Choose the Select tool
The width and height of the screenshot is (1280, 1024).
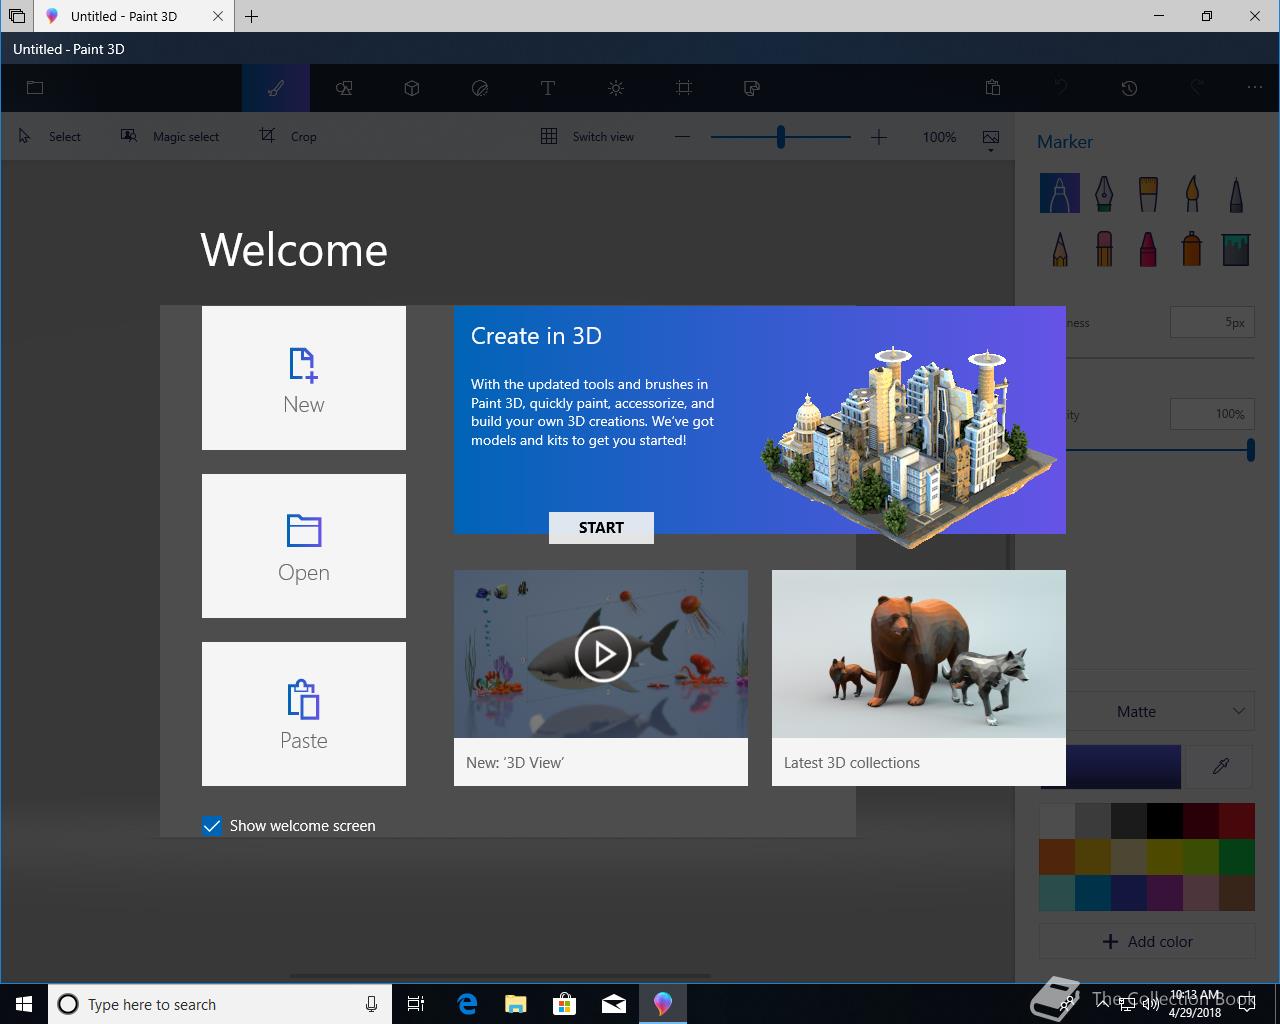50,136
